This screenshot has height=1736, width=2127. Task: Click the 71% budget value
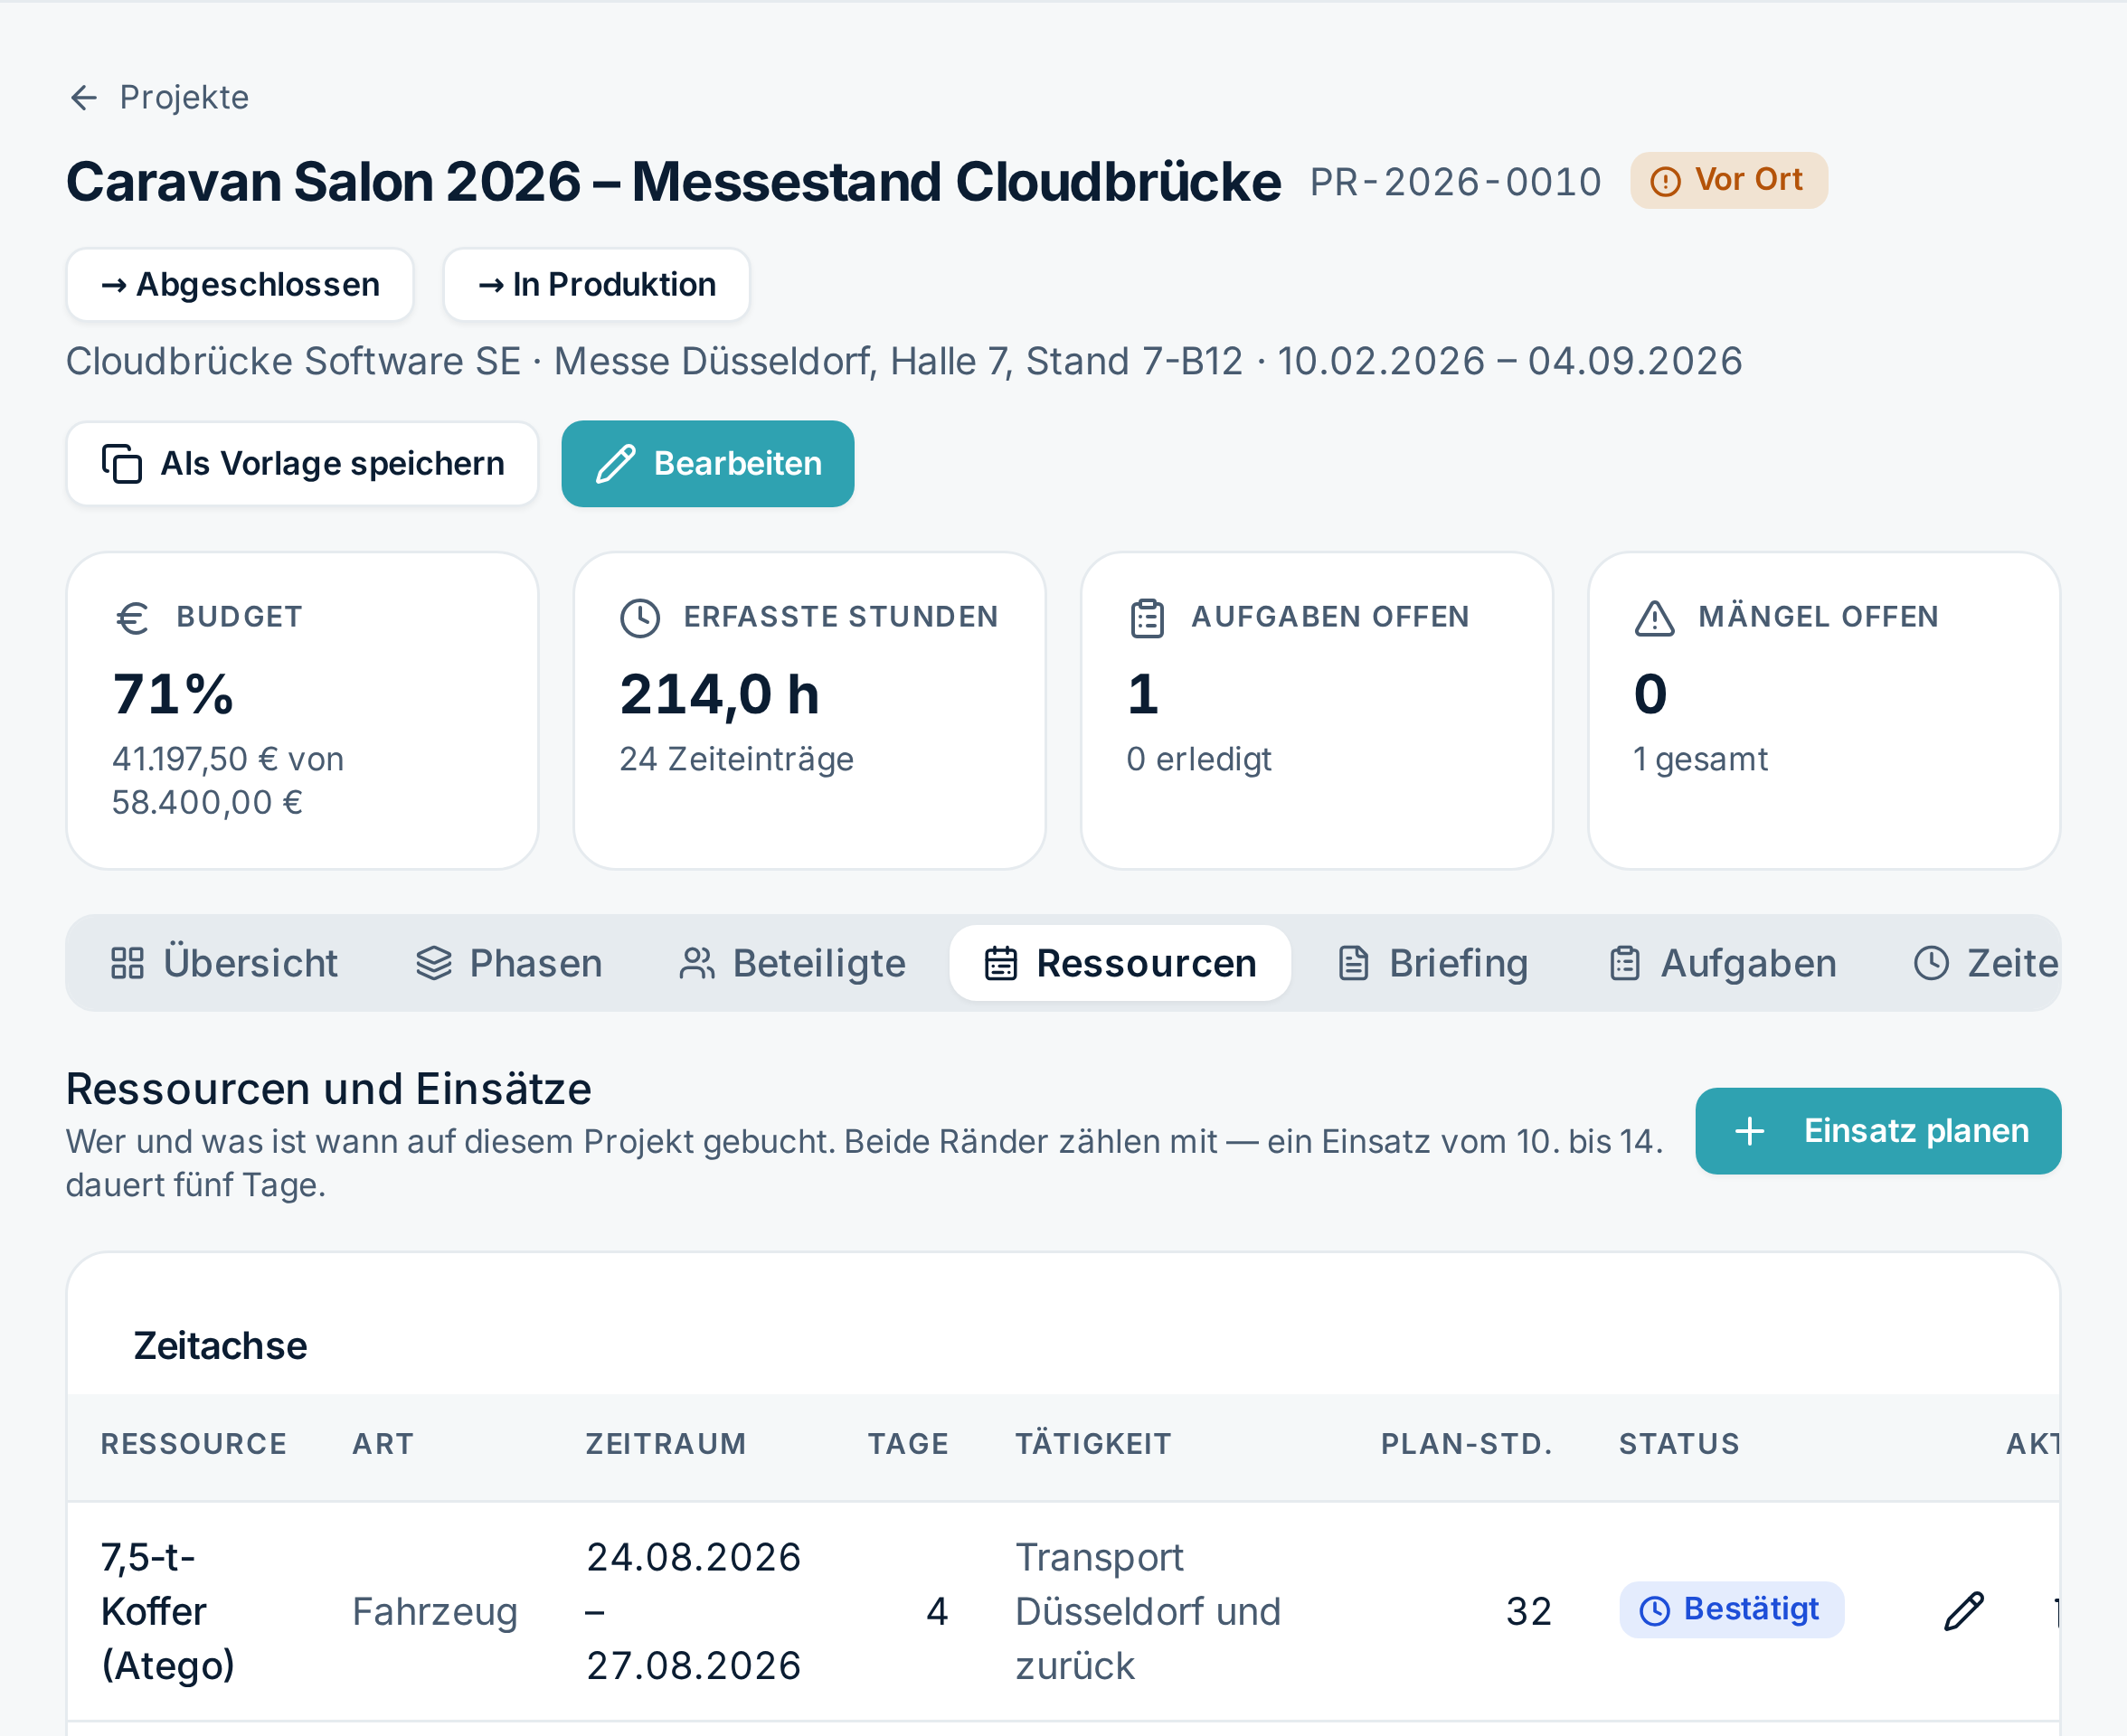pos(173,694)
